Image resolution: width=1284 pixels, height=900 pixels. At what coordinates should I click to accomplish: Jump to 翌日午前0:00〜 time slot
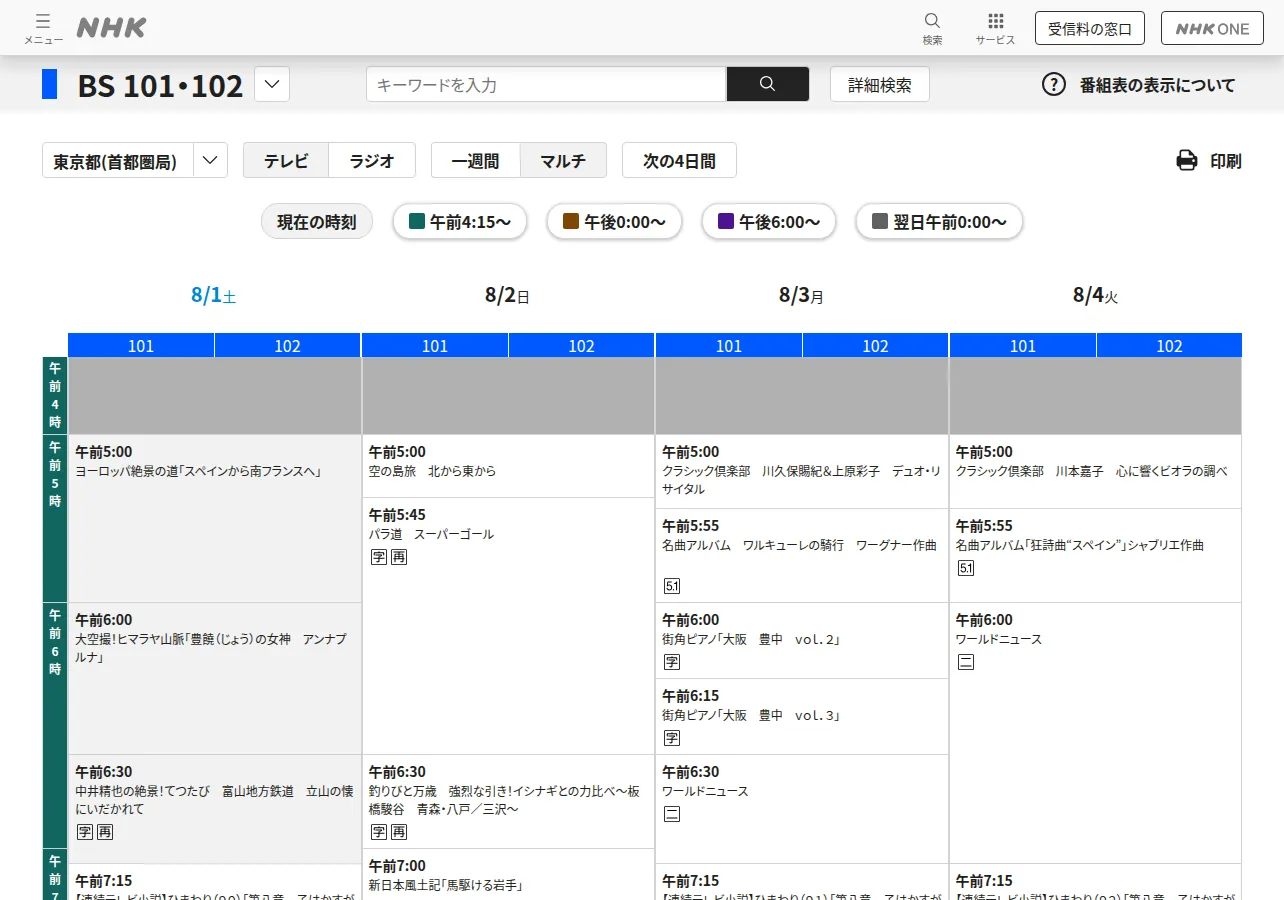(x=939, y=222)
